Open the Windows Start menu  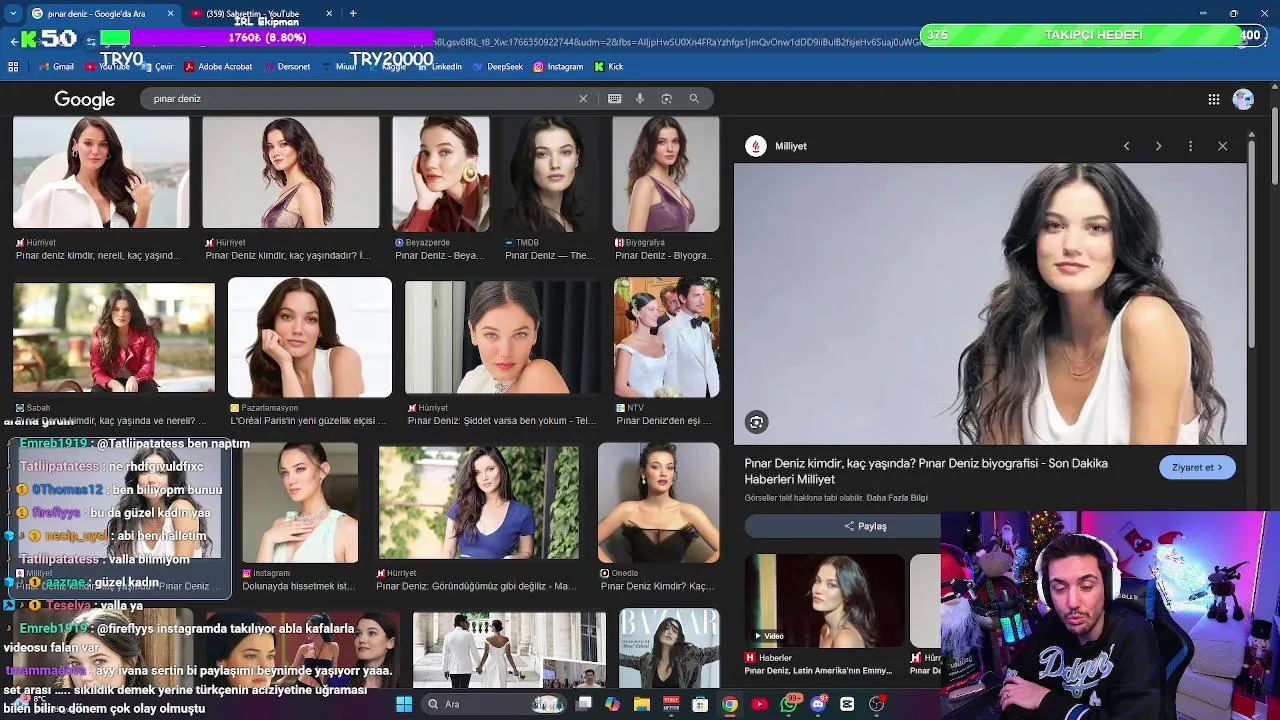click(x=404, y=704)
